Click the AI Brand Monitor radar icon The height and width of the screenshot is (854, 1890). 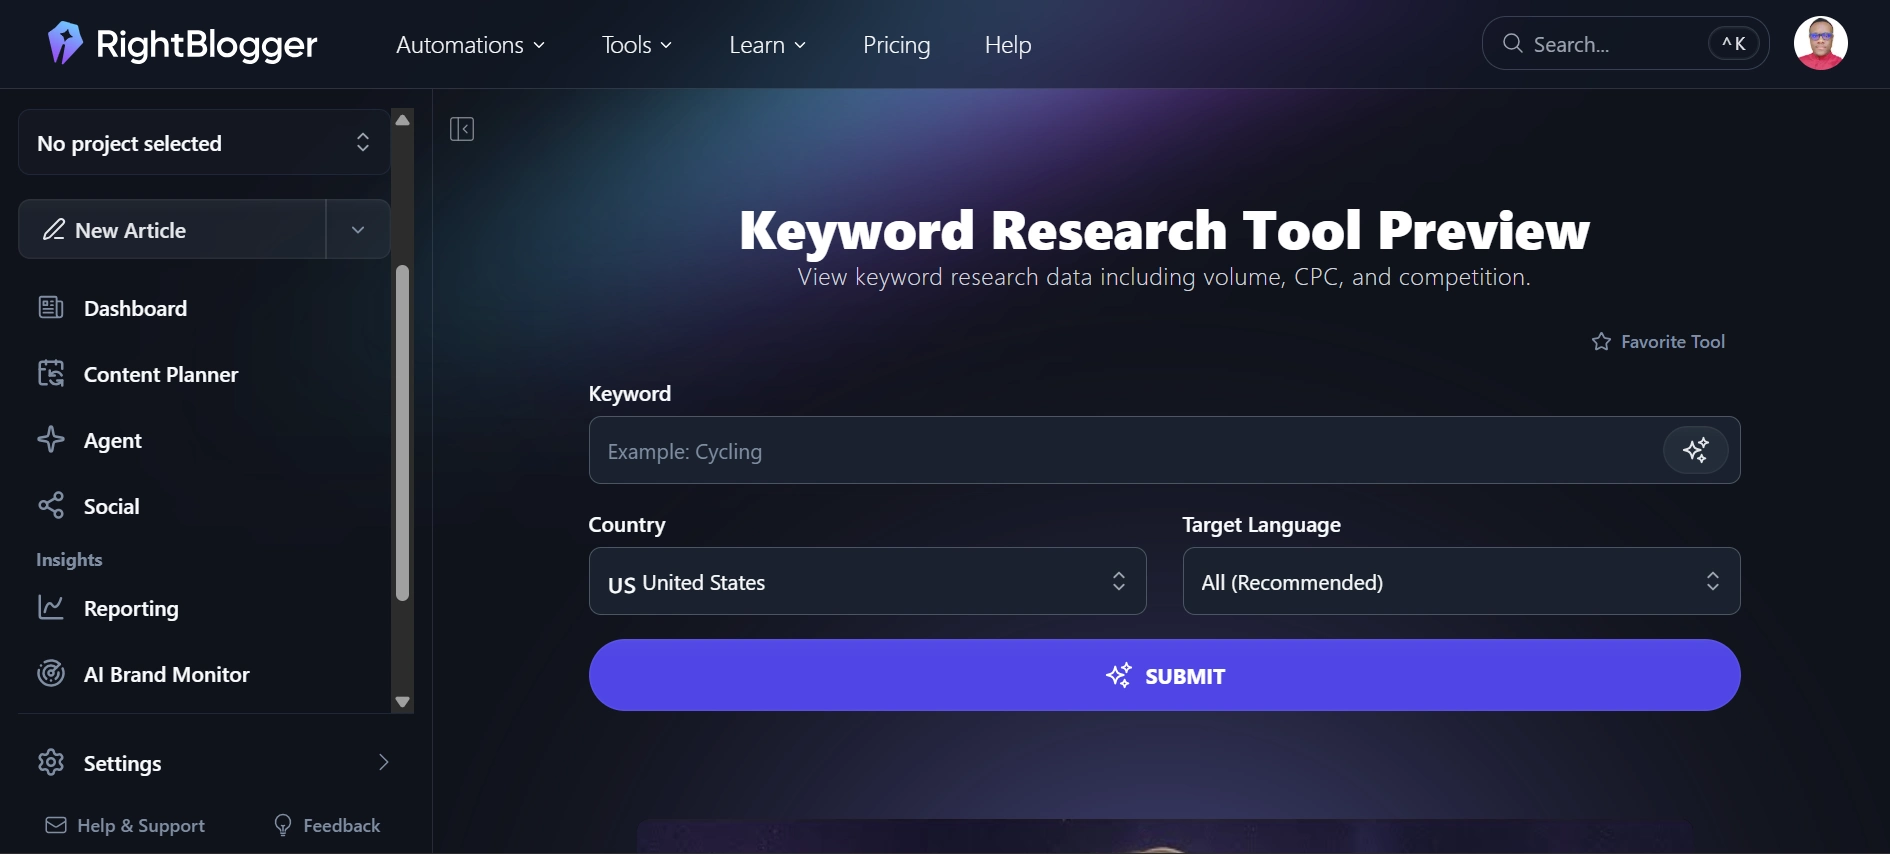pos(51,674)
